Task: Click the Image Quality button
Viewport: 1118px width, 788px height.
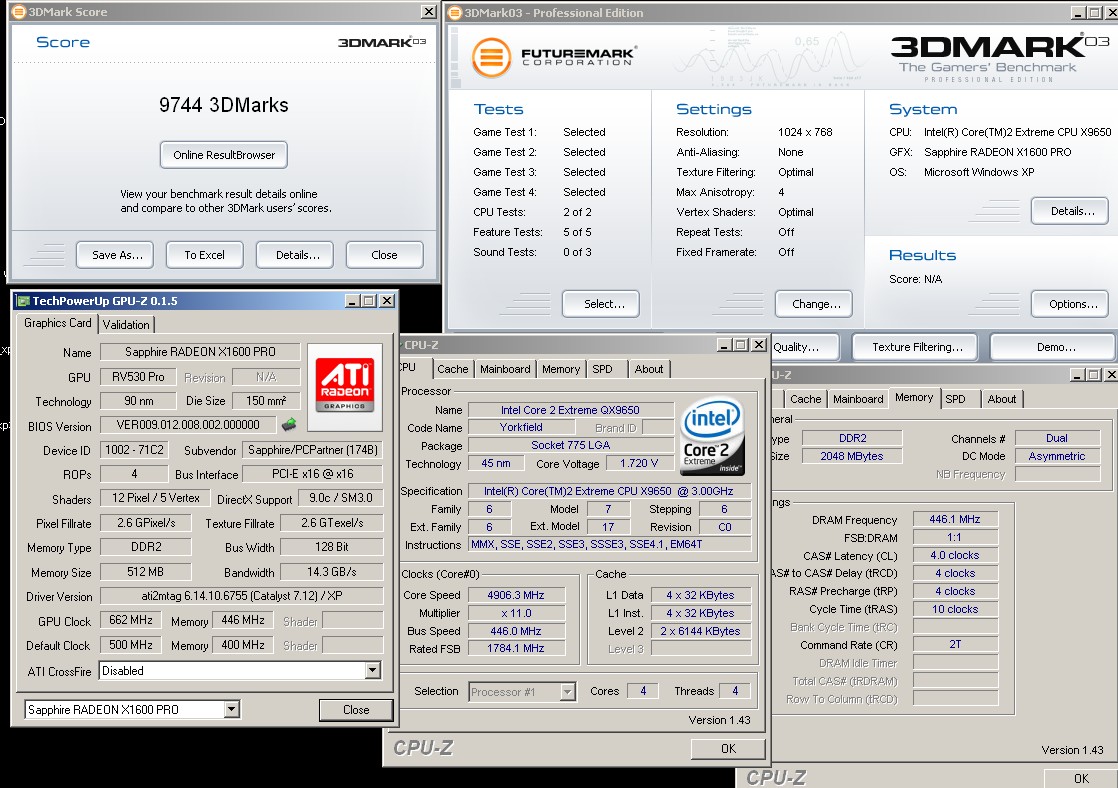Action: pyautogui.click(x=806, y=347)
